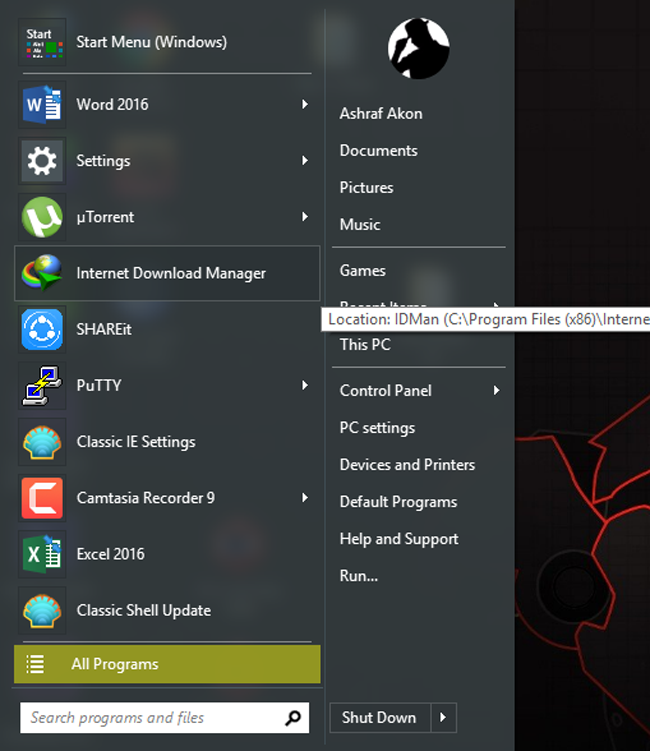Select the Internet Download Manager label
The image size is (650, 751).
click(x=171, y=273)
